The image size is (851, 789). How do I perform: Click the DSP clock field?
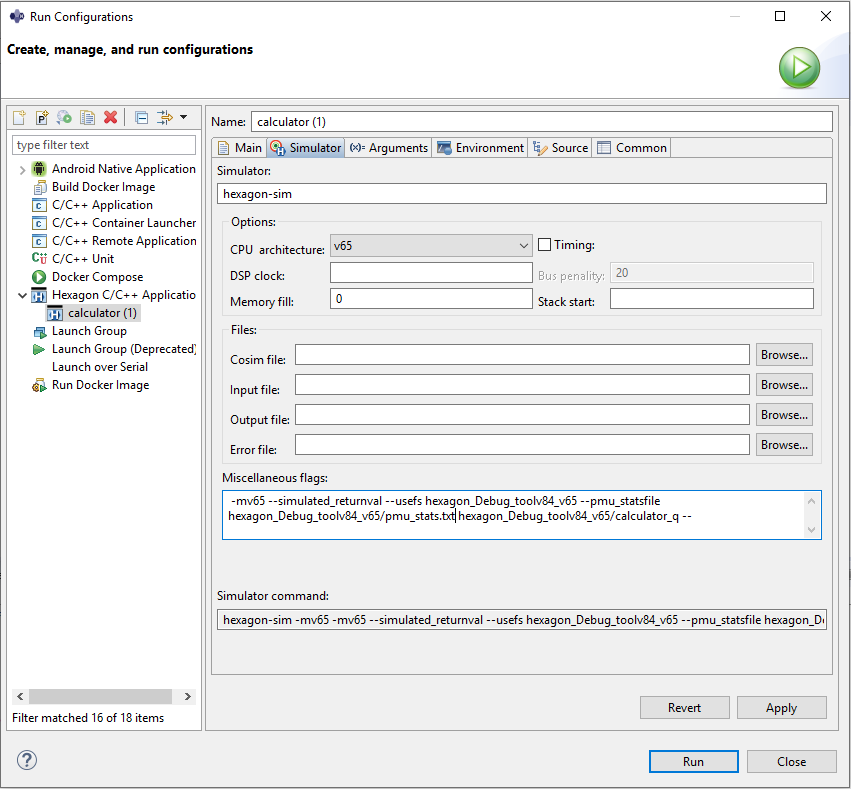tap(431, 273)
